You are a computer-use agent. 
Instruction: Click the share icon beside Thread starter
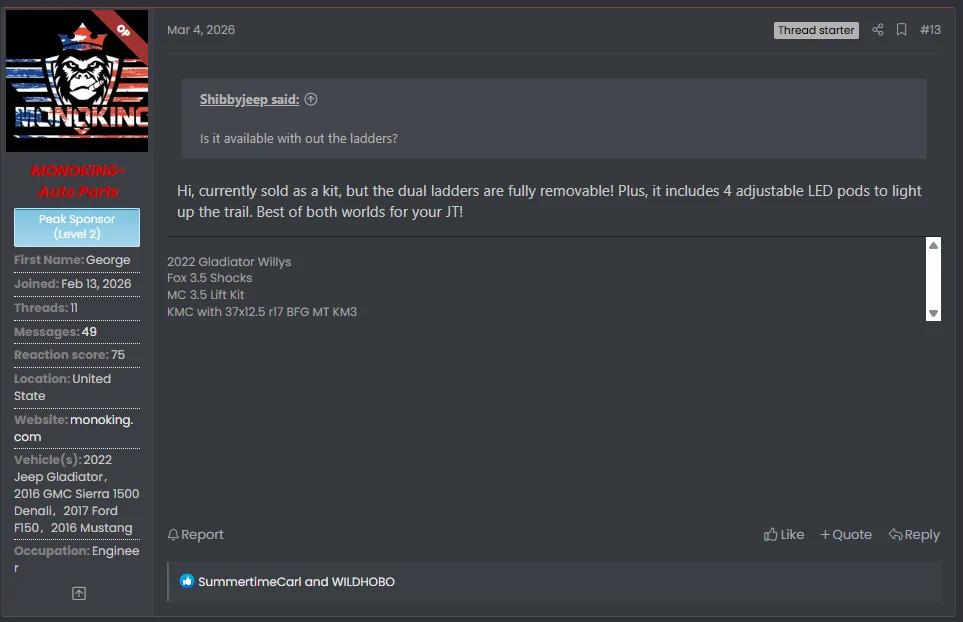[878, 29]
